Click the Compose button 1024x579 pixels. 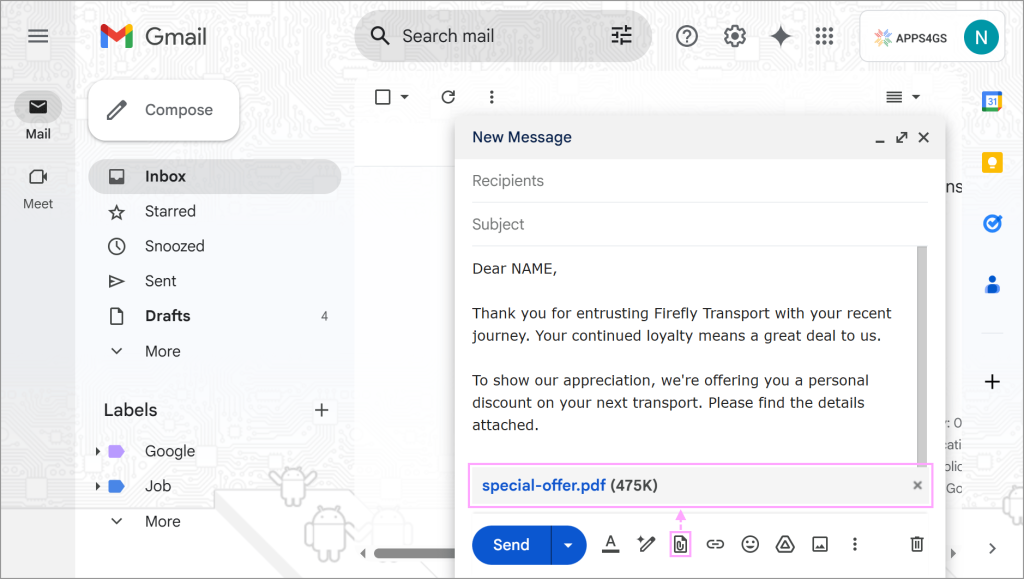coord(164,110)
